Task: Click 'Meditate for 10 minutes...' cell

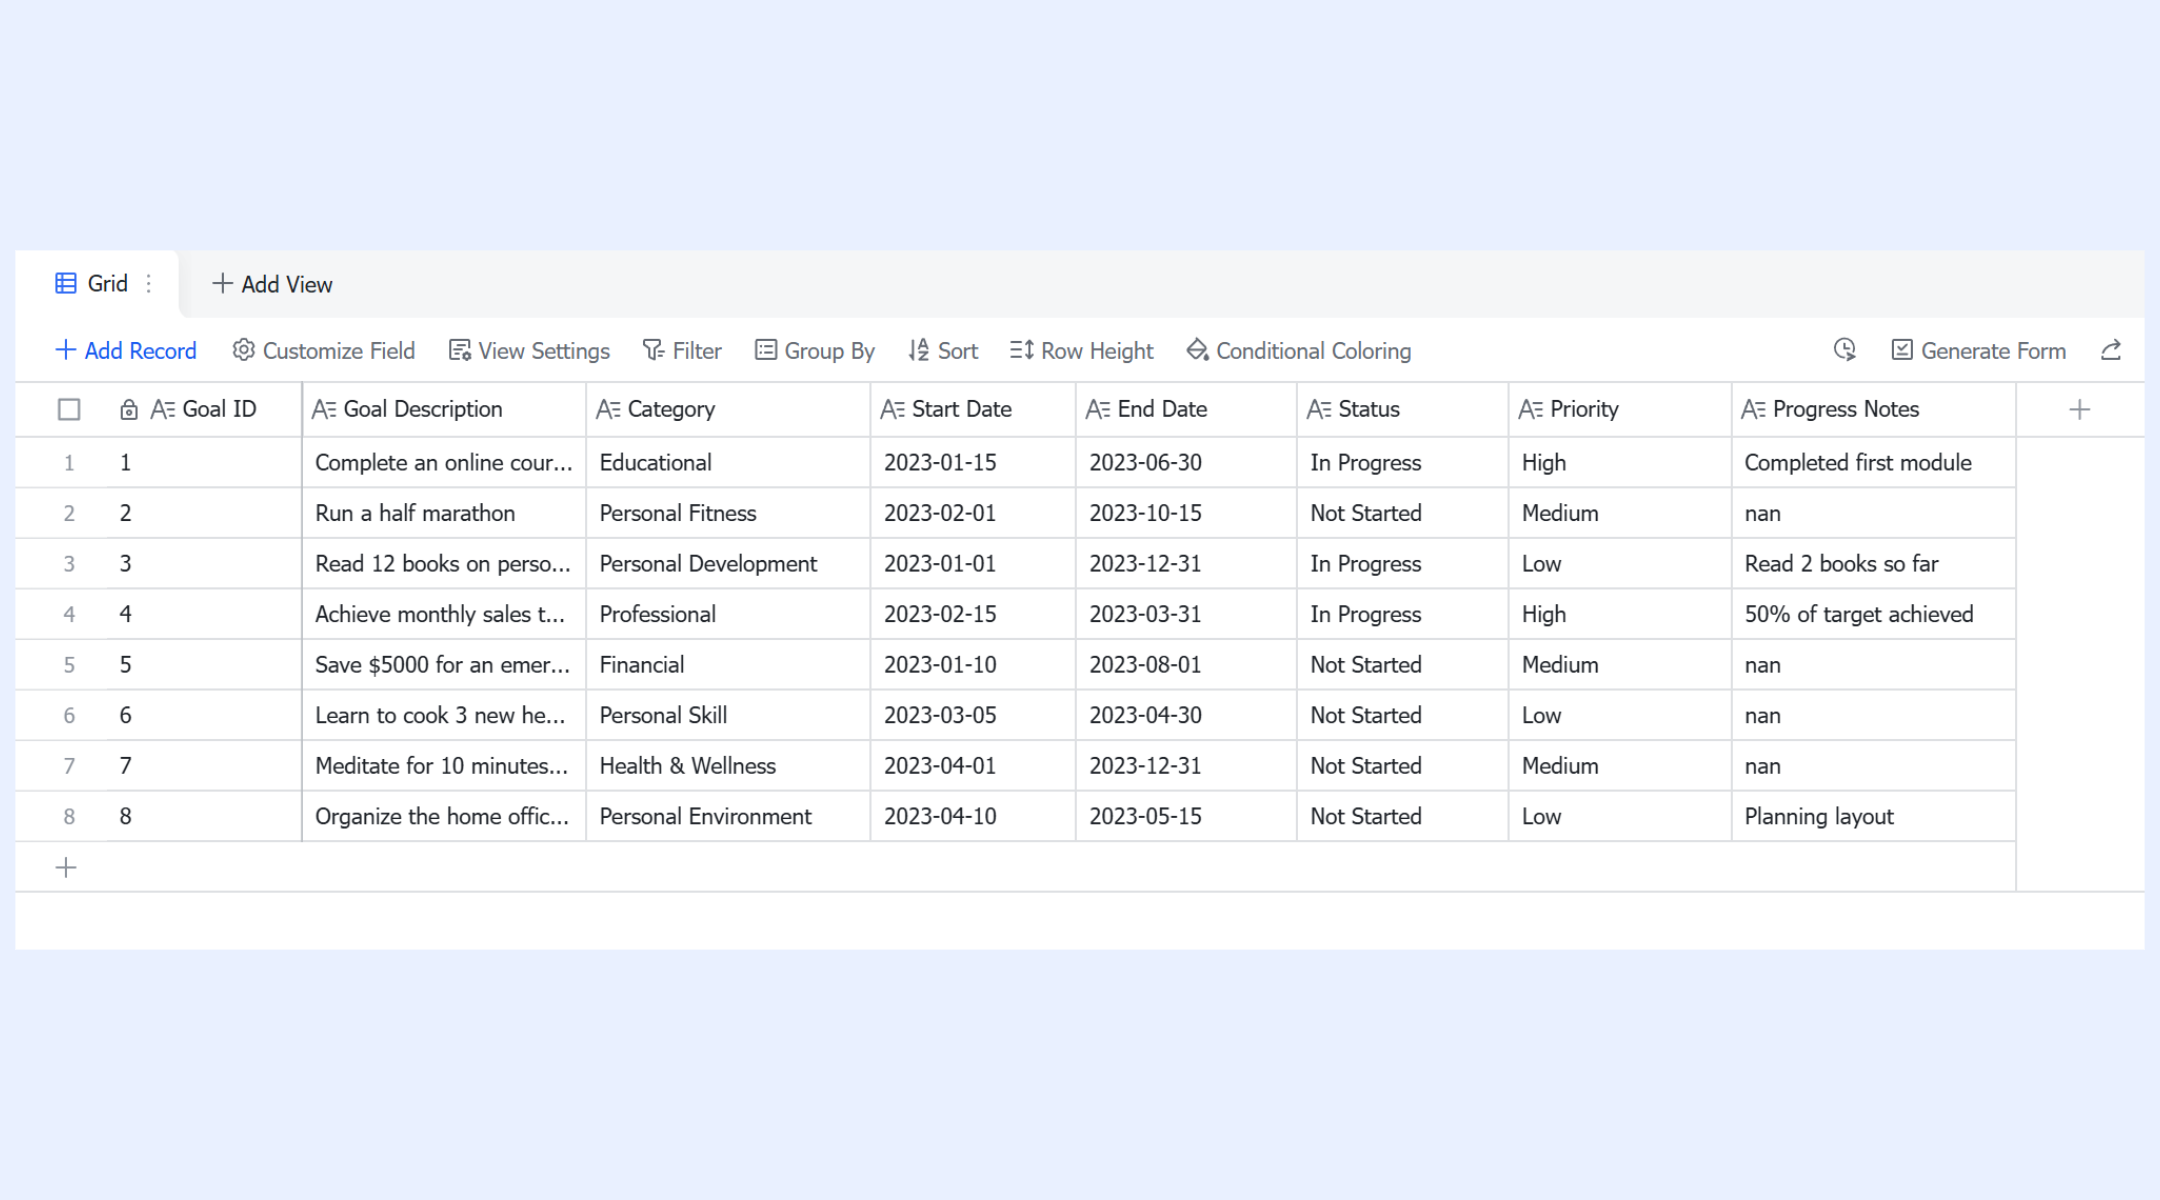Action: coord(444,766)
